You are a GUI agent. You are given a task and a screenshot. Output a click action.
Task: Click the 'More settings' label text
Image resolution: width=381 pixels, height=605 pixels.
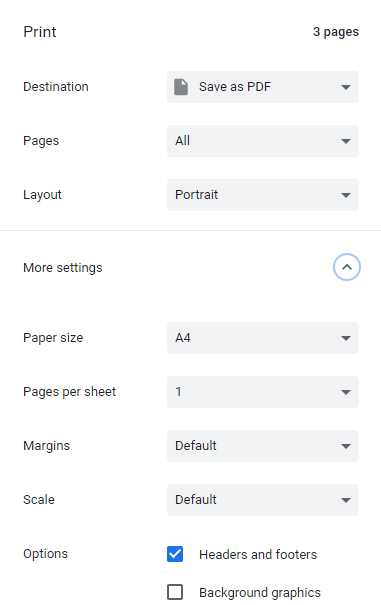click(x=63, y=268)
